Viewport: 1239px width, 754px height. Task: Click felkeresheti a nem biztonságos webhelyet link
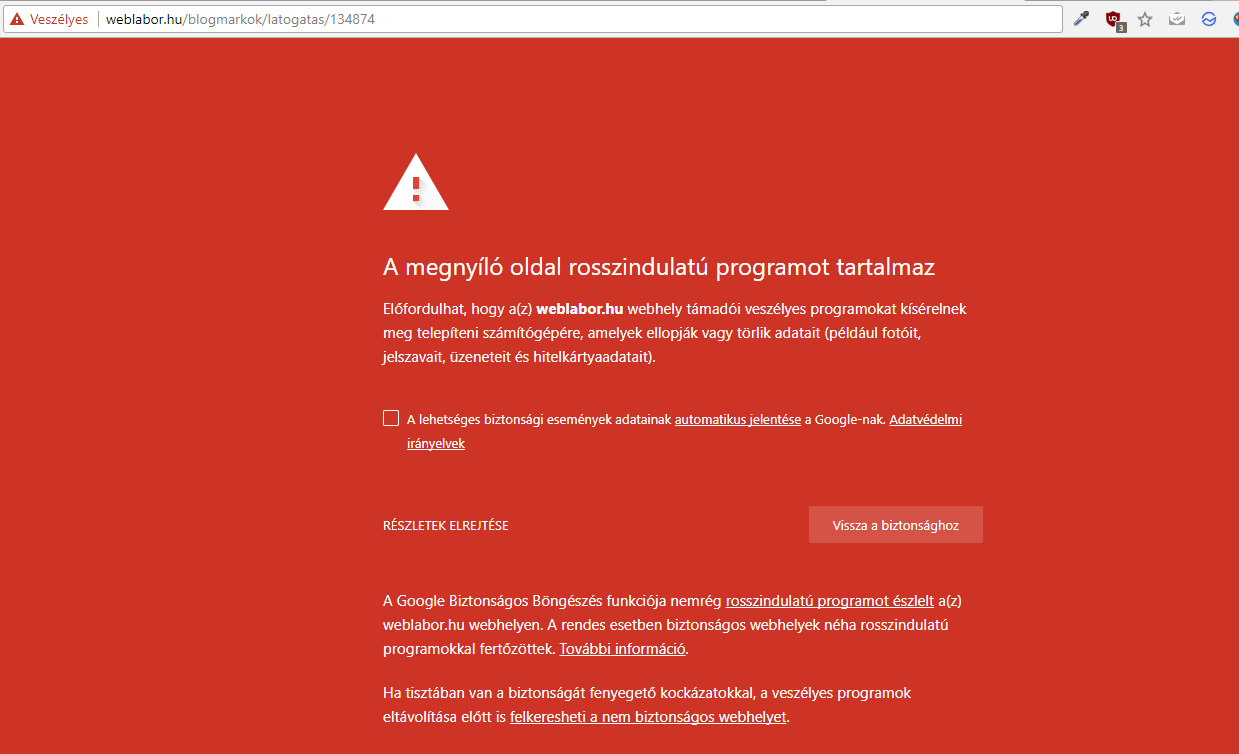(648, 717)
